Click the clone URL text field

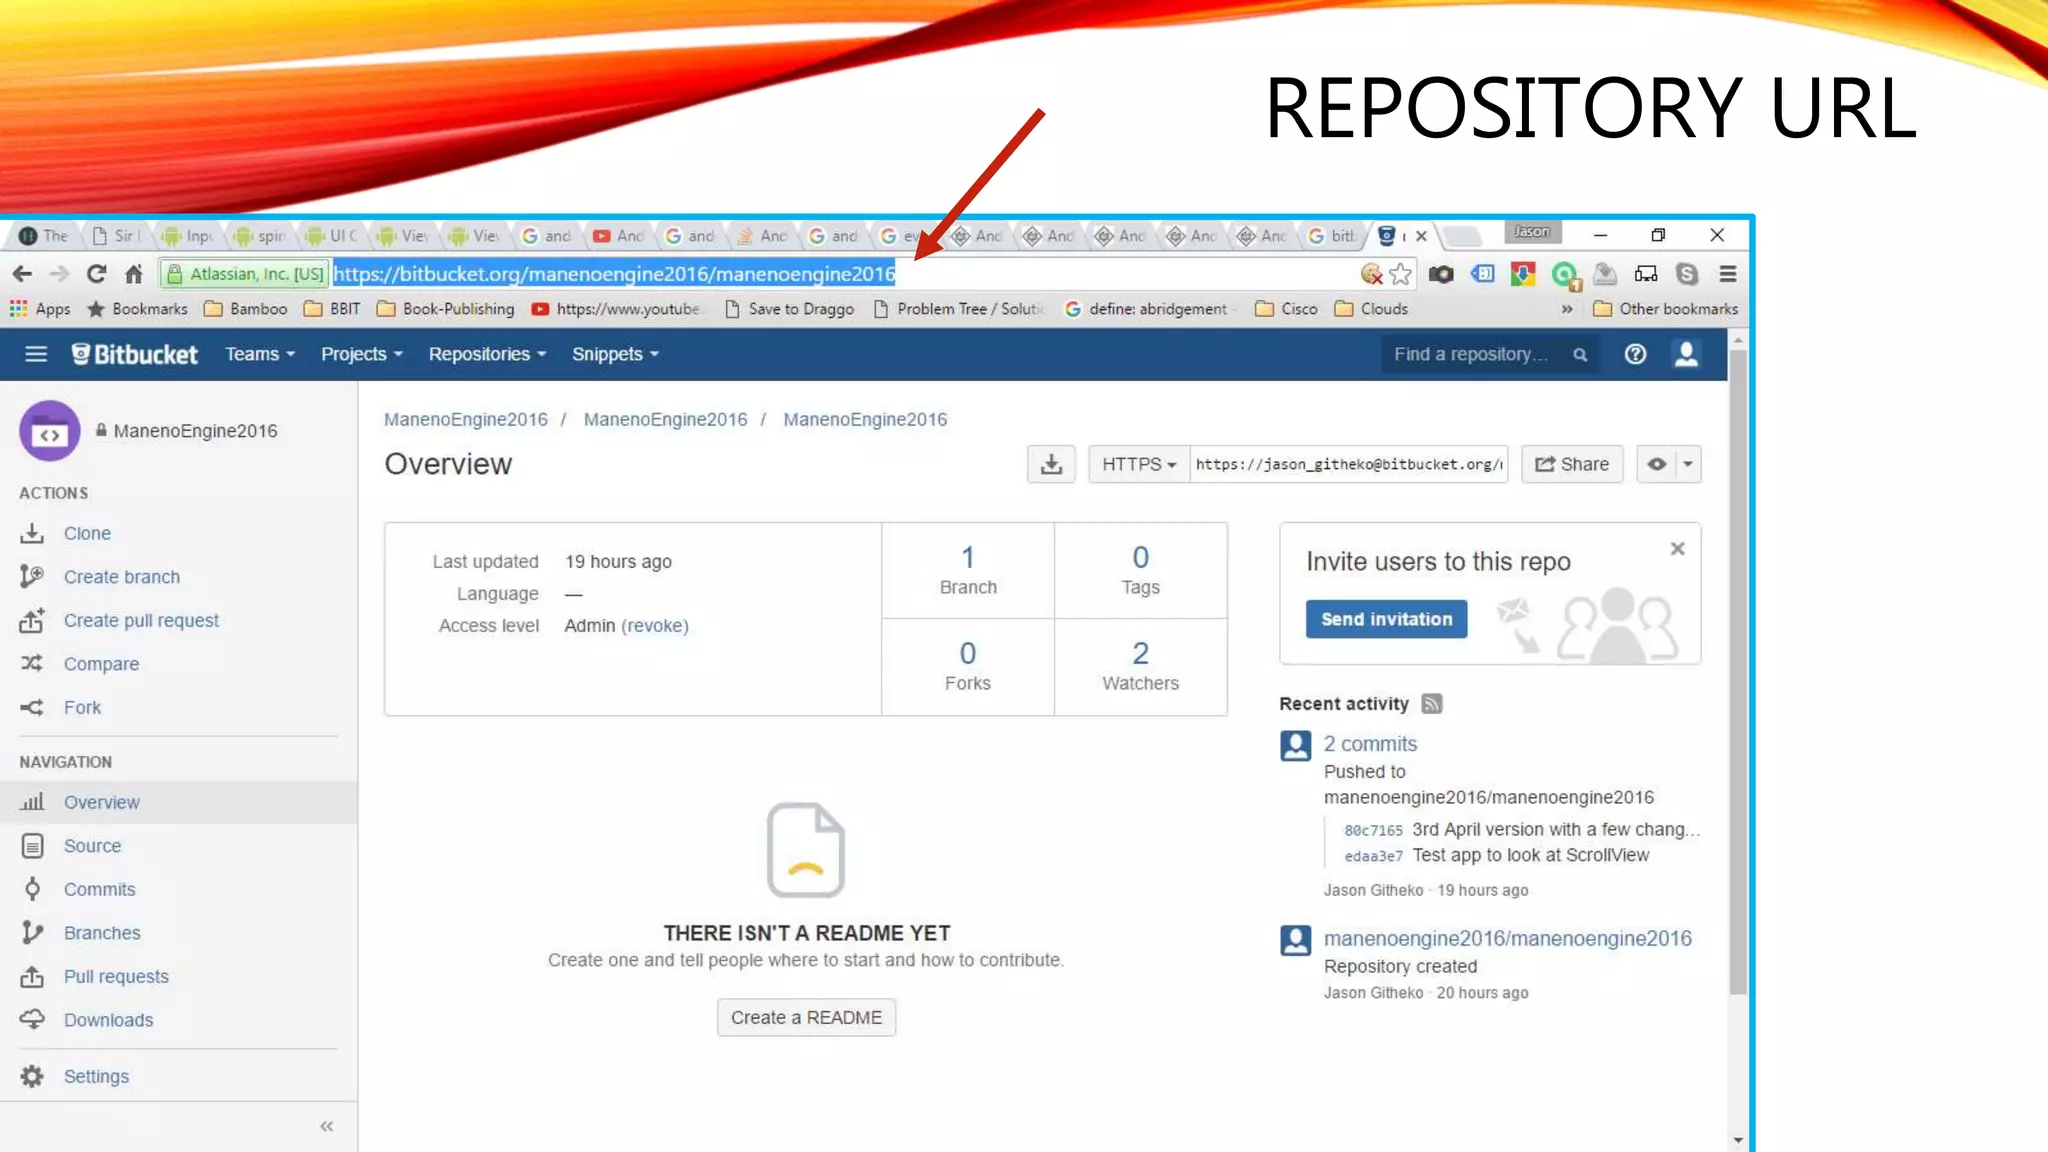coord(1348,464)
